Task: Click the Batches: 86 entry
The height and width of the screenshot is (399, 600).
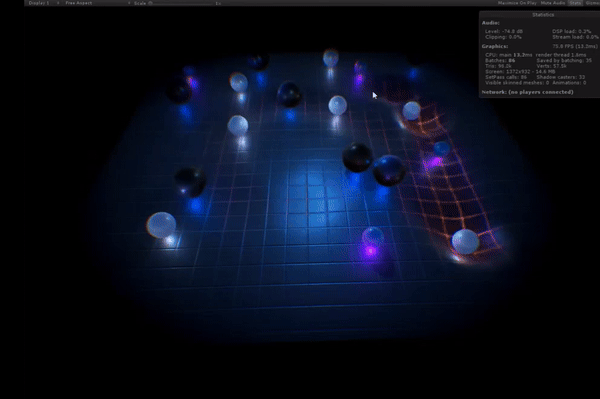Action: pos(500,60)
